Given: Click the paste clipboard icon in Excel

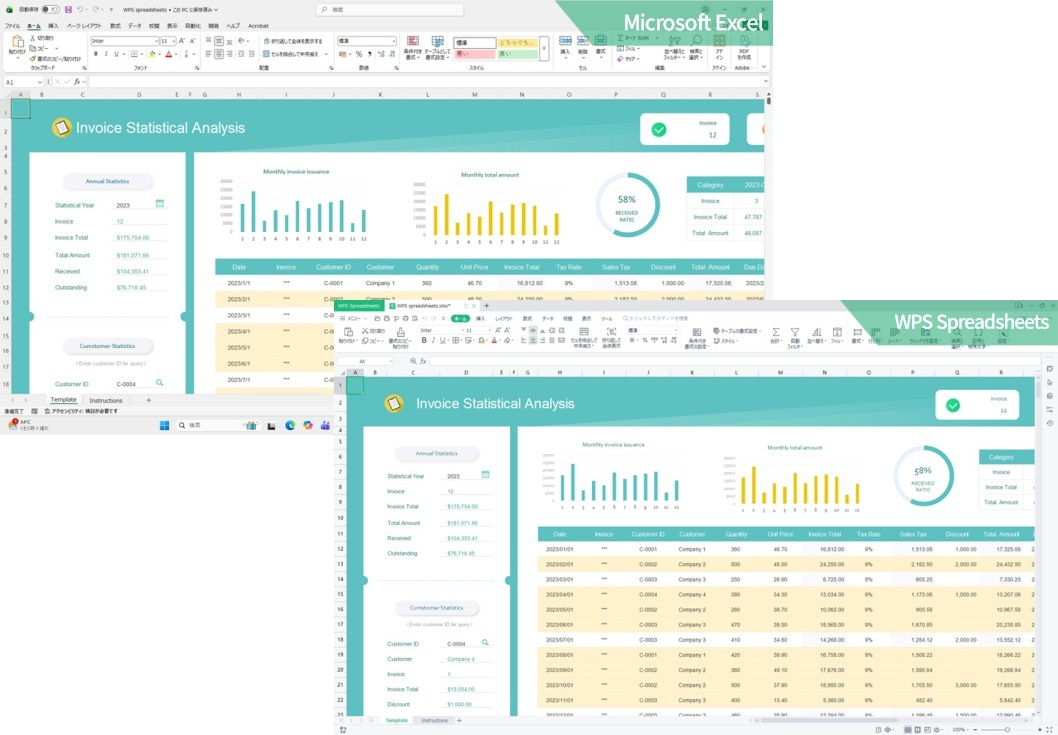Looking at the screenshot, I should pos(17,43).
